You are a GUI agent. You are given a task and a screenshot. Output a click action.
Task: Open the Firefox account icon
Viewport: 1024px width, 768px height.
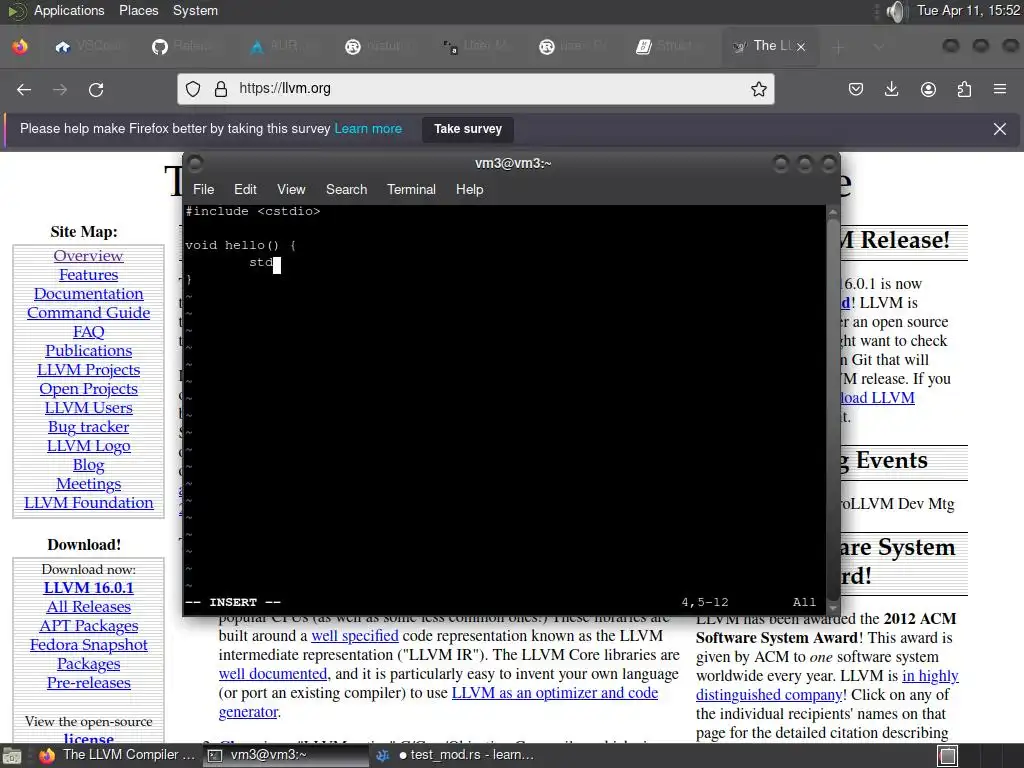pos(928,89)
